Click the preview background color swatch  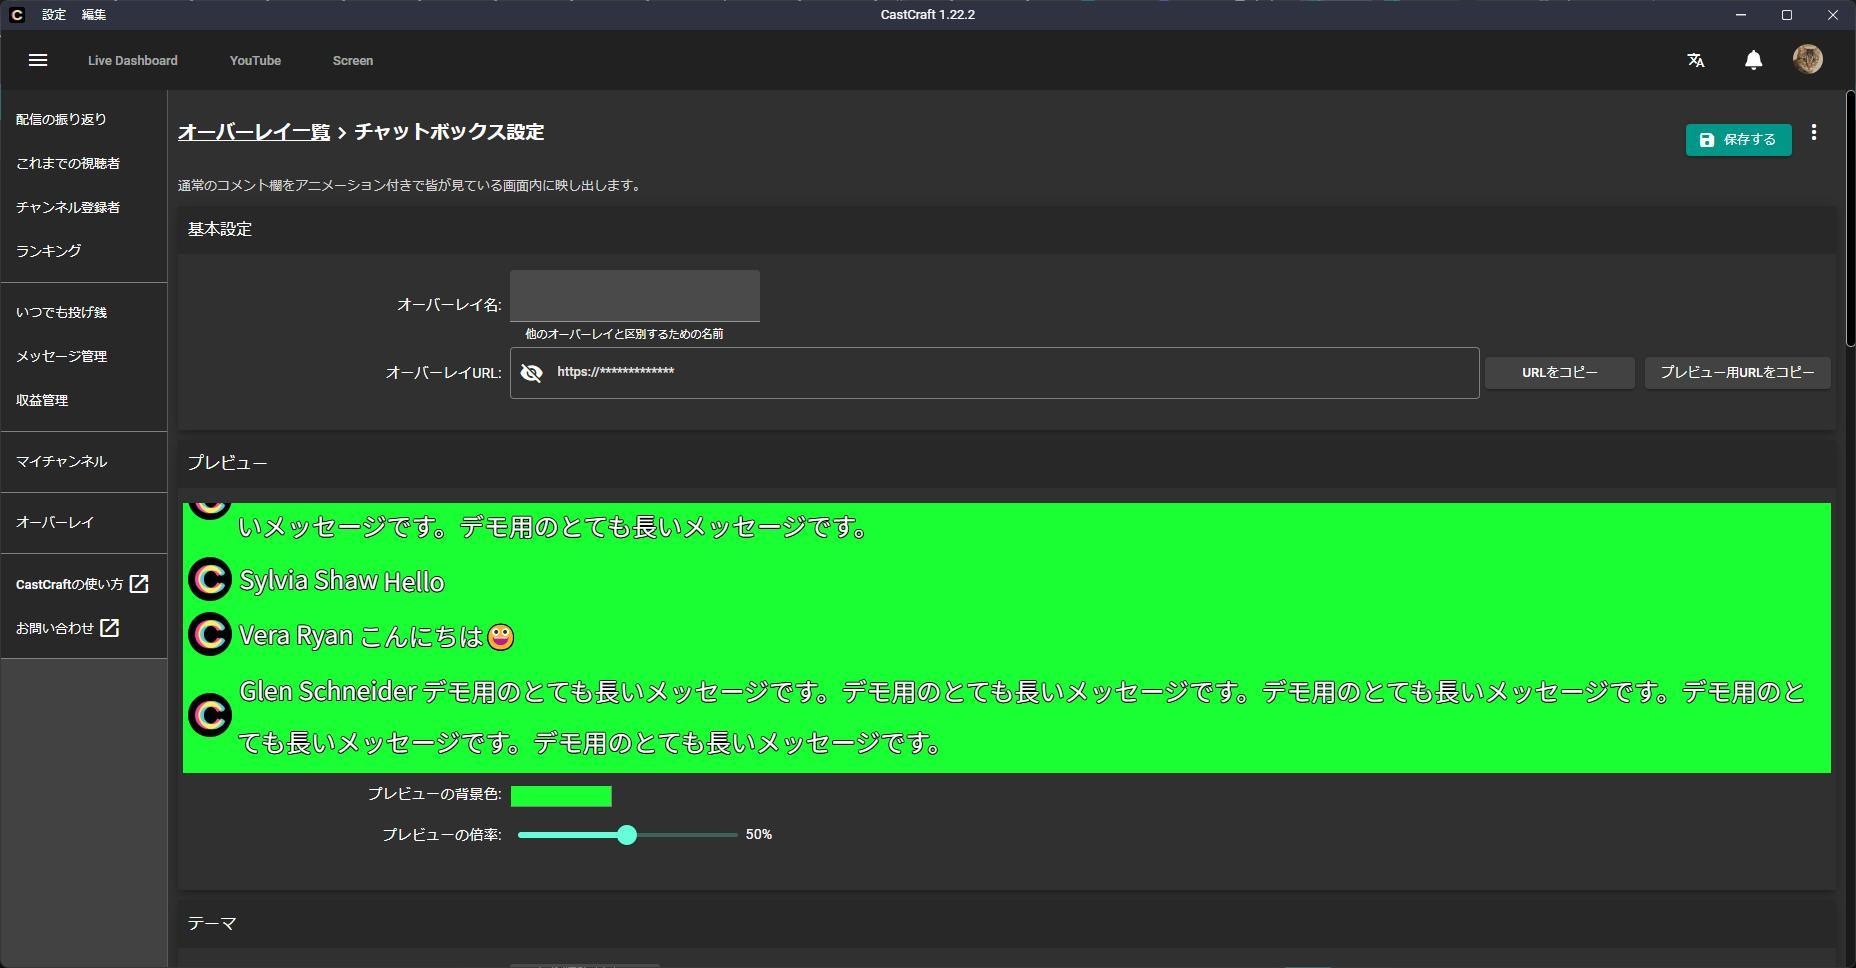[561, 796]
